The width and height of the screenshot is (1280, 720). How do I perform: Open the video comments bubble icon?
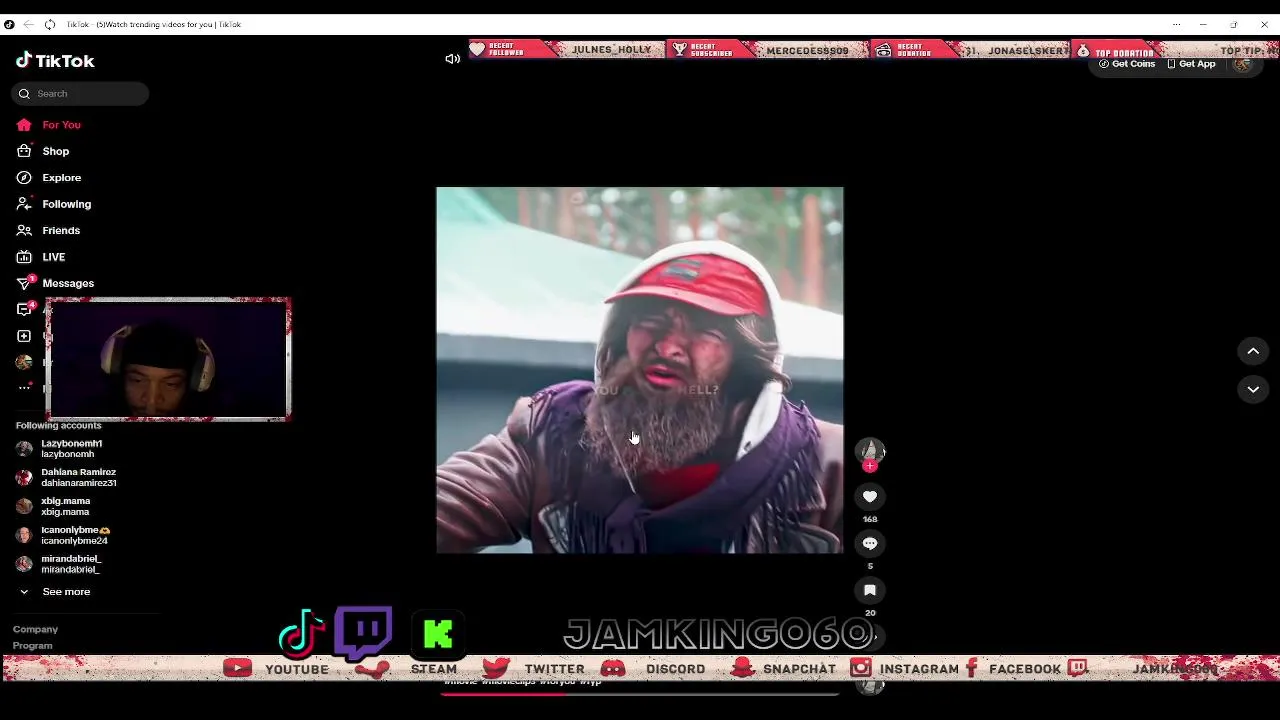[870, 544]
